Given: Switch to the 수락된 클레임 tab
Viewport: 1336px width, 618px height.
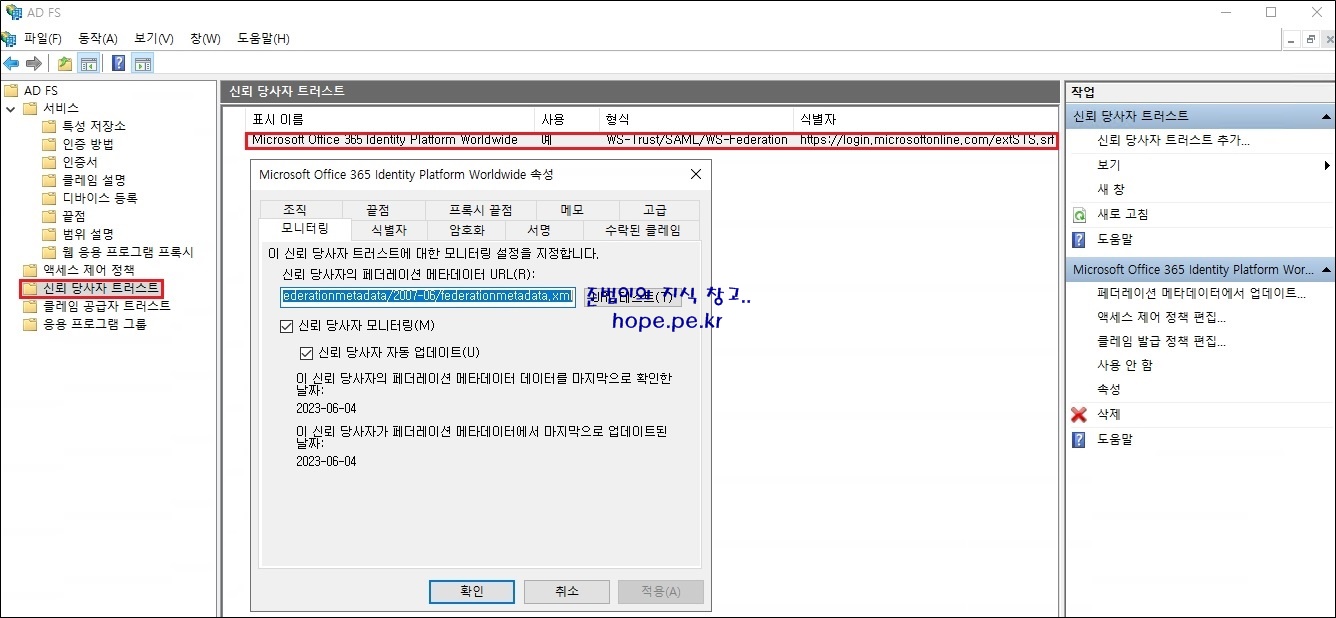Looking at the screenshot, I should coord(642,230).
